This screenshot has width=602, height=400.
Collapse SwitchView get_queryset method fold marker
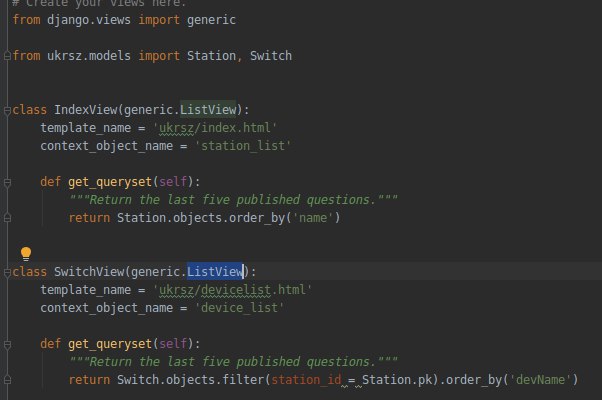pos(7,344)
